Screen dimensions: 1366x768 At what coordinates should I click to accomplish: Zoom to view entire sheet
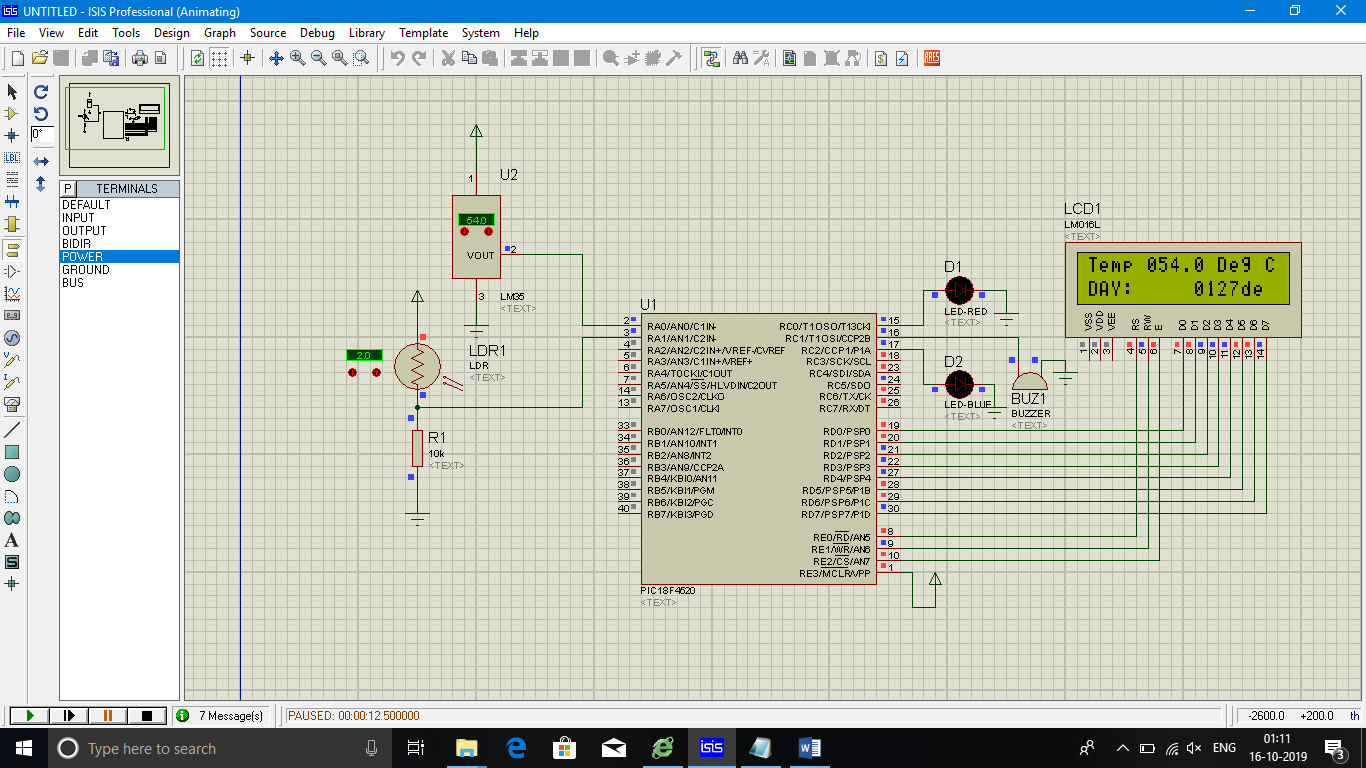[340, 58]
